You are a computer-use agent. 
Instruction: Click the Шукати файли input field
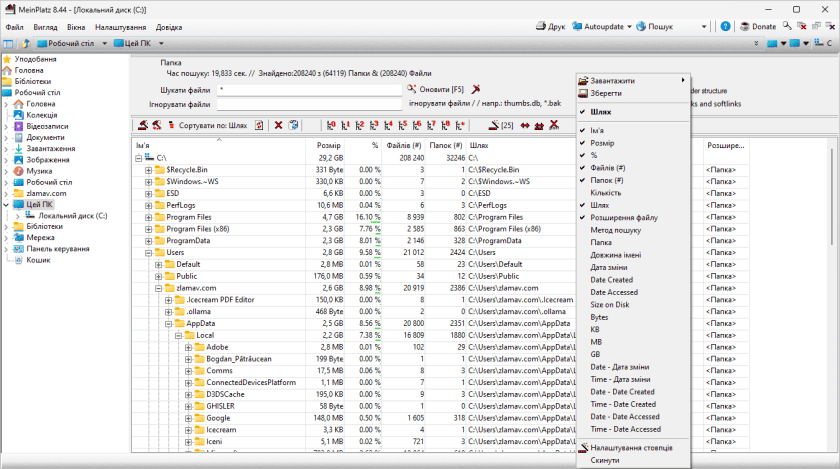pos(310,89)
